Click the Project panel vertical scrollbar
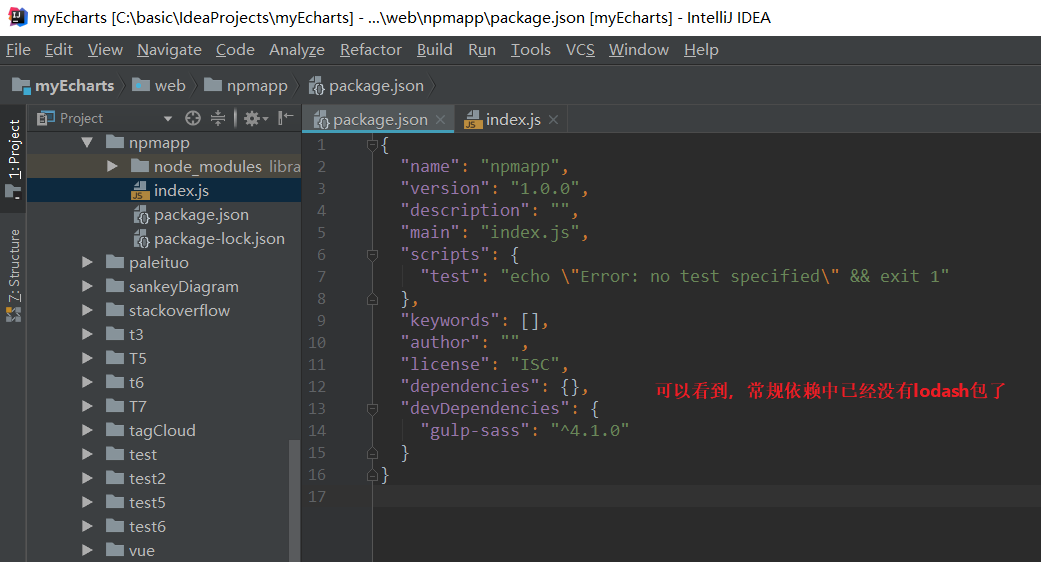 pos(295,500)
